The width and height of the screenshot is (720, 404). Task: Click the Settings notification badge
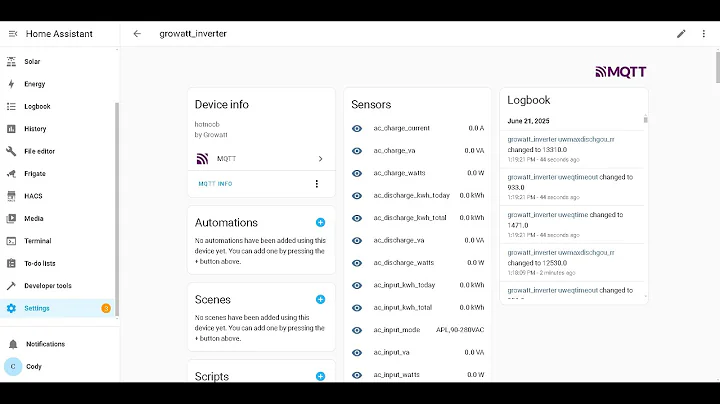(106, 309)
